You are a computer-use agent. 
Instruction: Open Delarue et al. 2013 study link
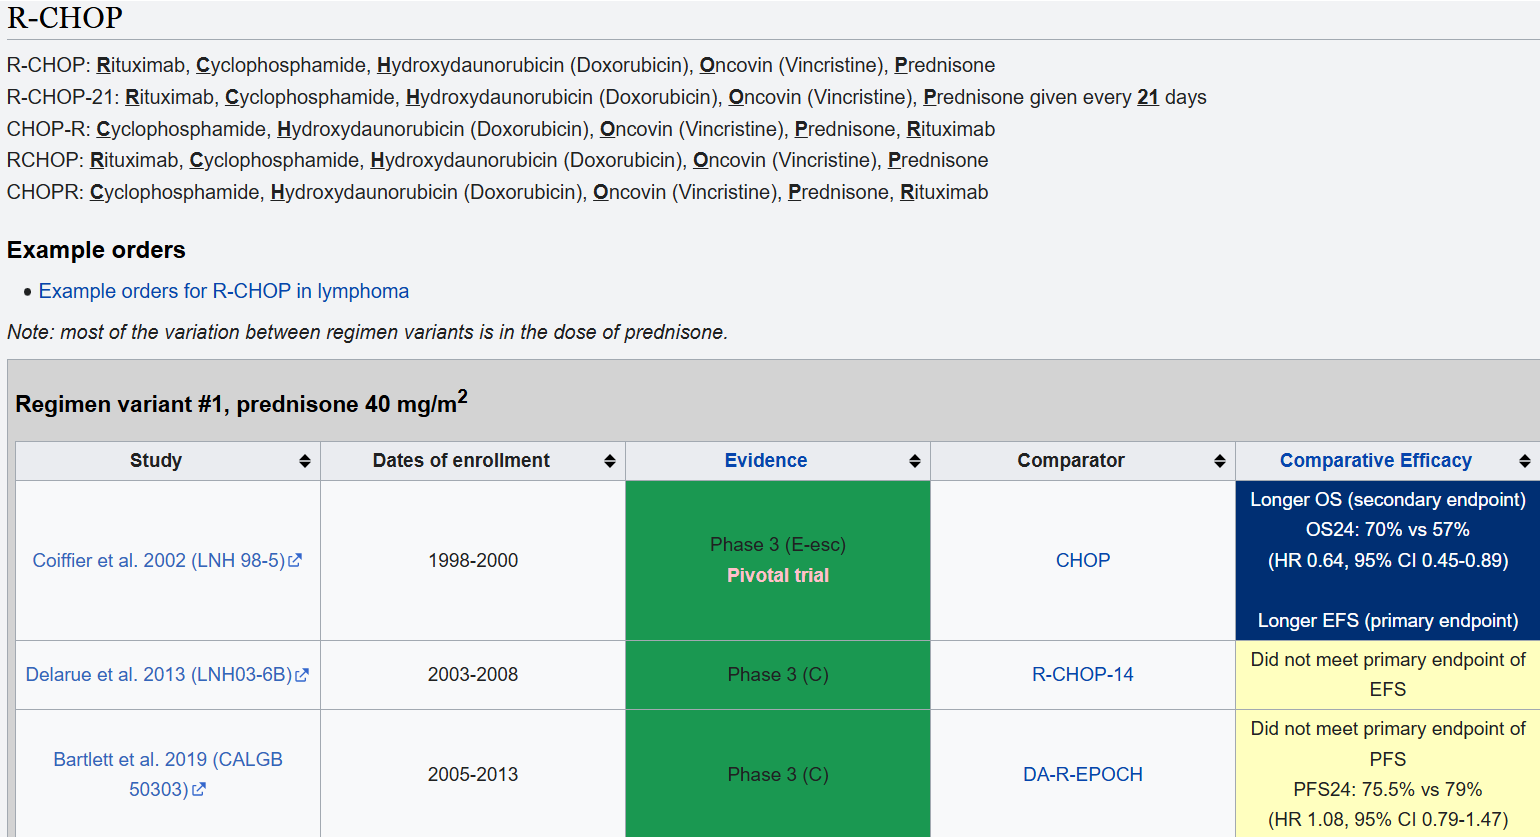tap(159, 675)
